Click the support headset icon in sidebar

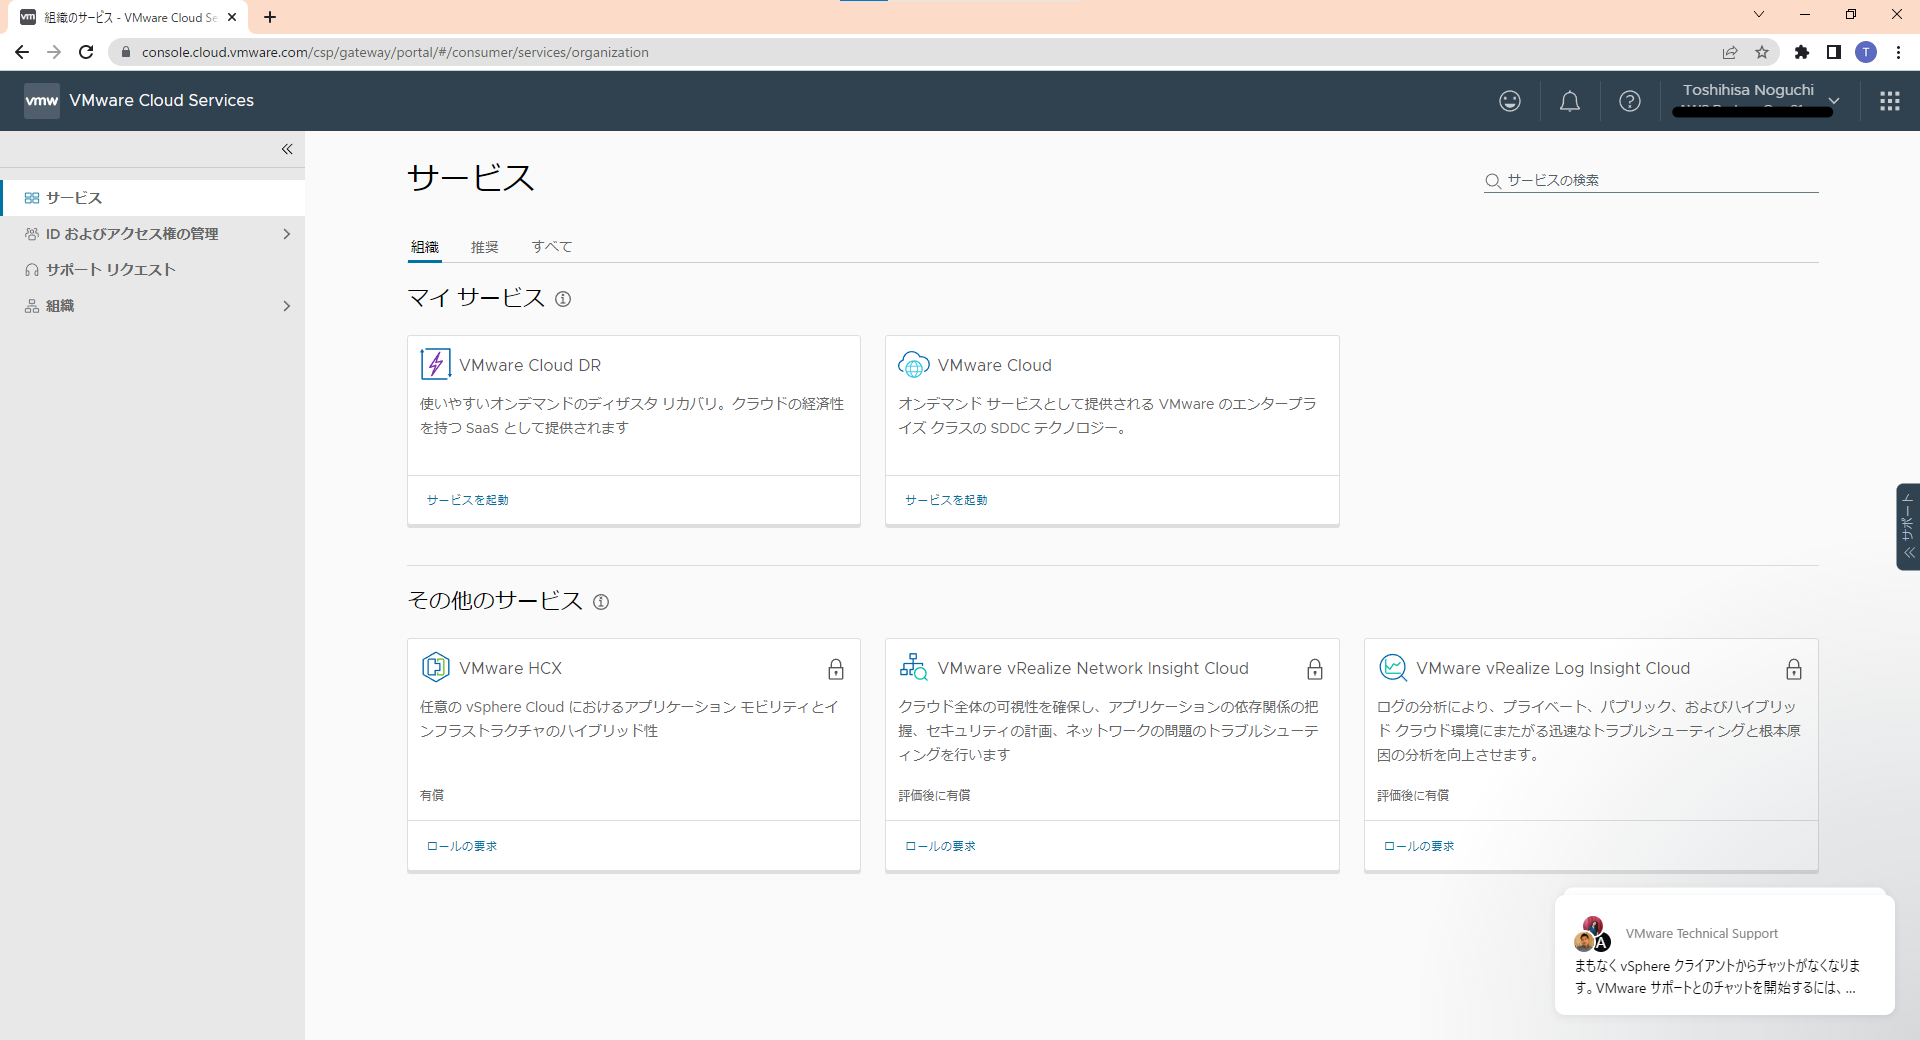pyautogui.click(x=32, y=270)
